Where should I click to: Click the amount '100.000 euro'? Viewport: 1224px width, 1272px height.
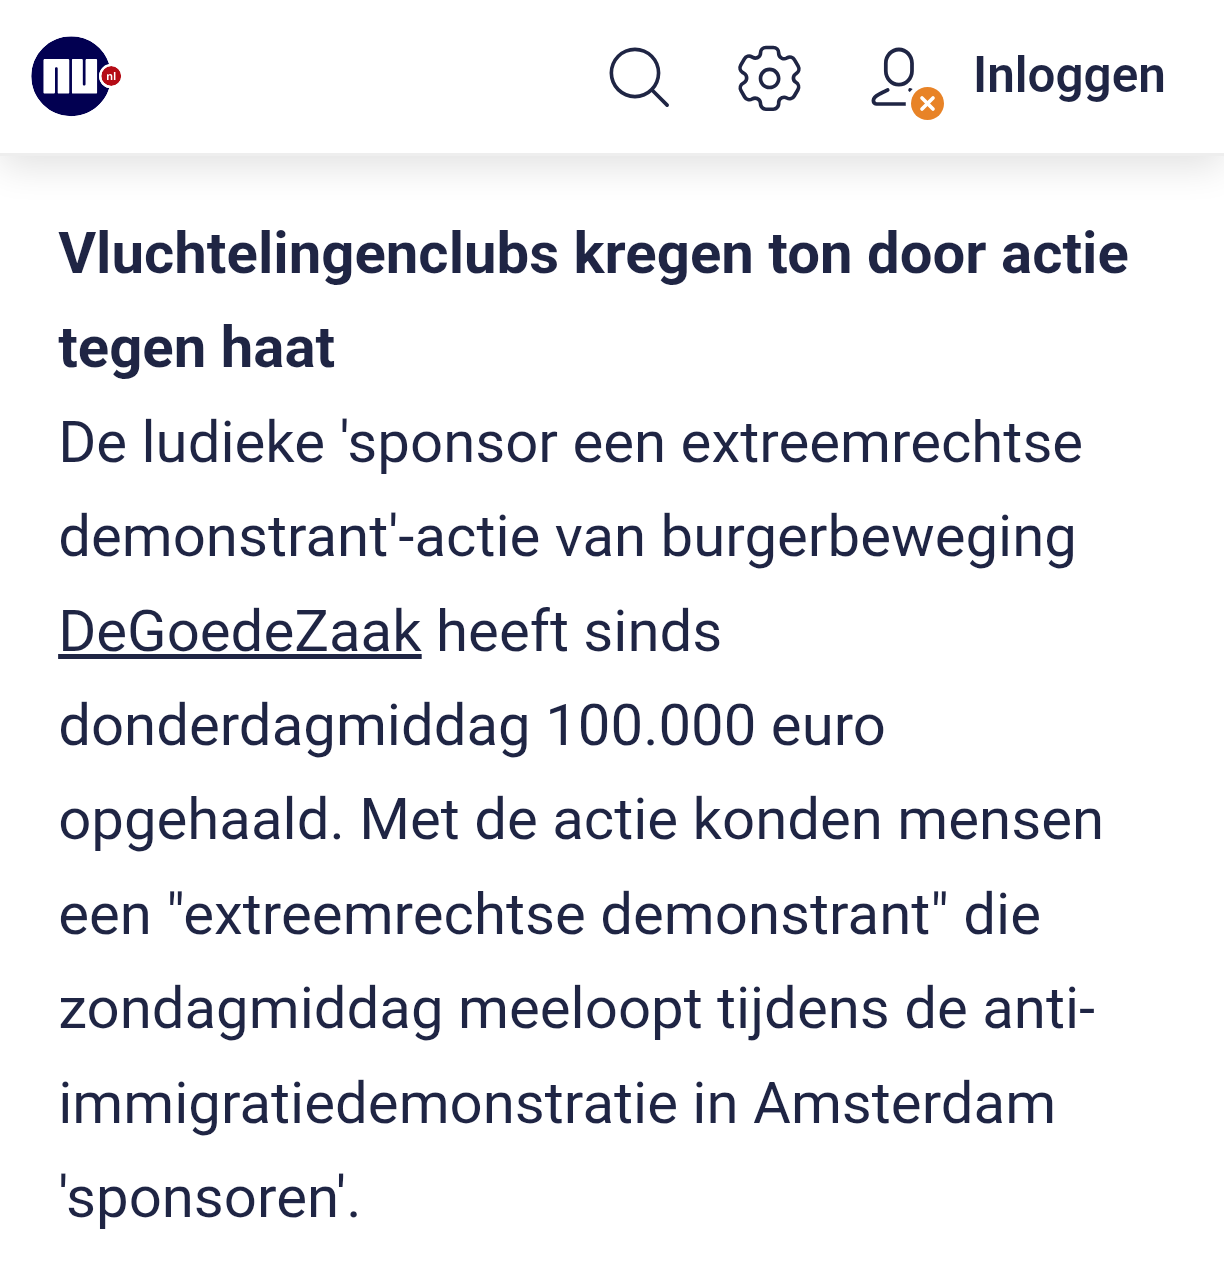(x=715, y=726)
